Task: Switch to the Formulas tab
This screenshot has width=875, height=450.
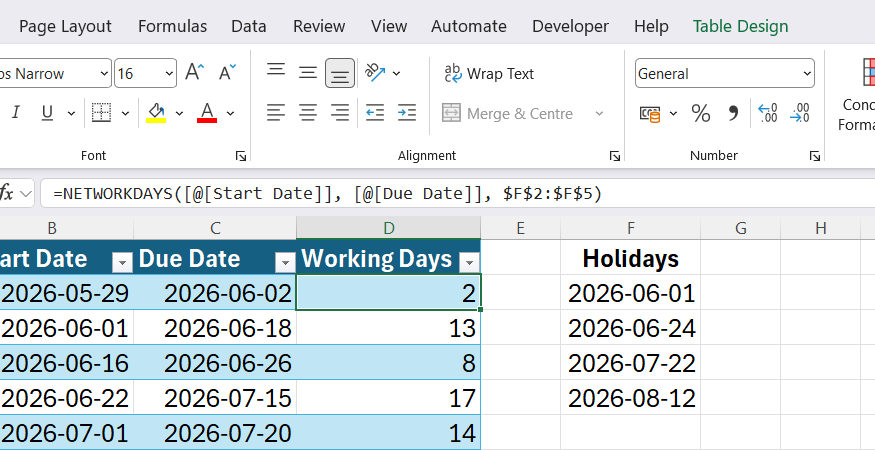Action: pos(172,26)
